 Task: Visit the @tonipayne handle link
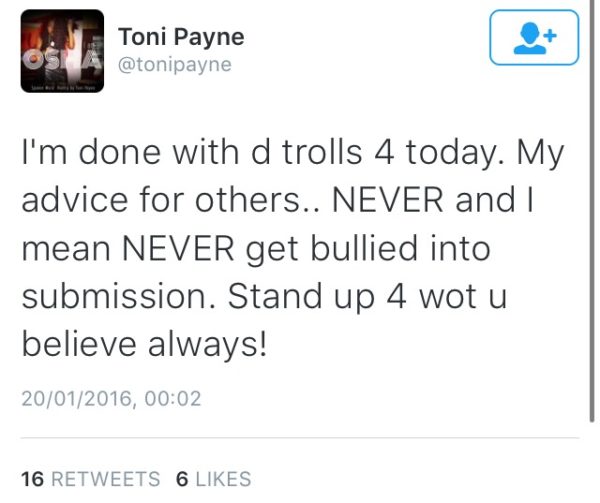coord(175,65)
